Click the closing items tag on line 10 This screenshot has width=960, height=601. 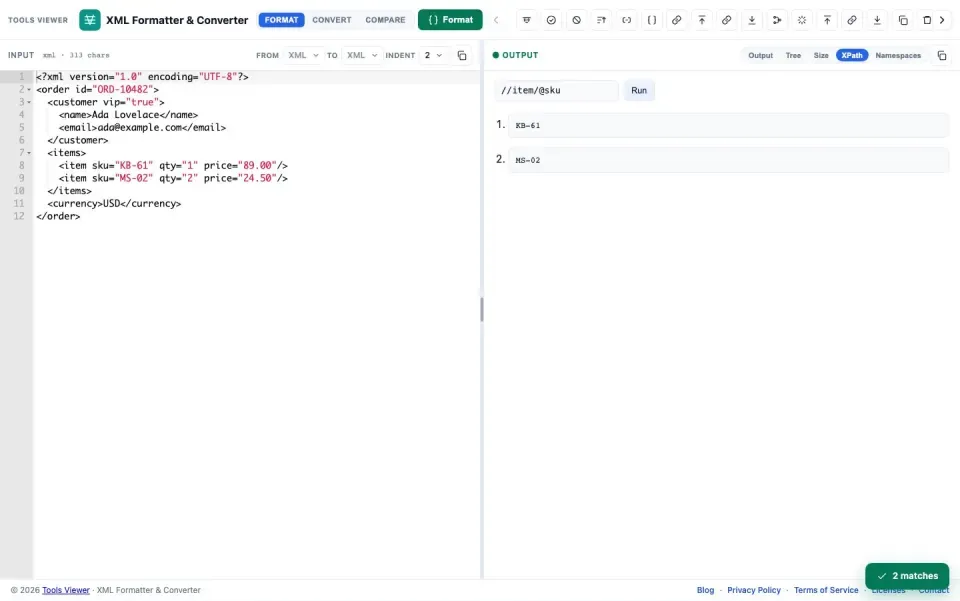(69, 192)
